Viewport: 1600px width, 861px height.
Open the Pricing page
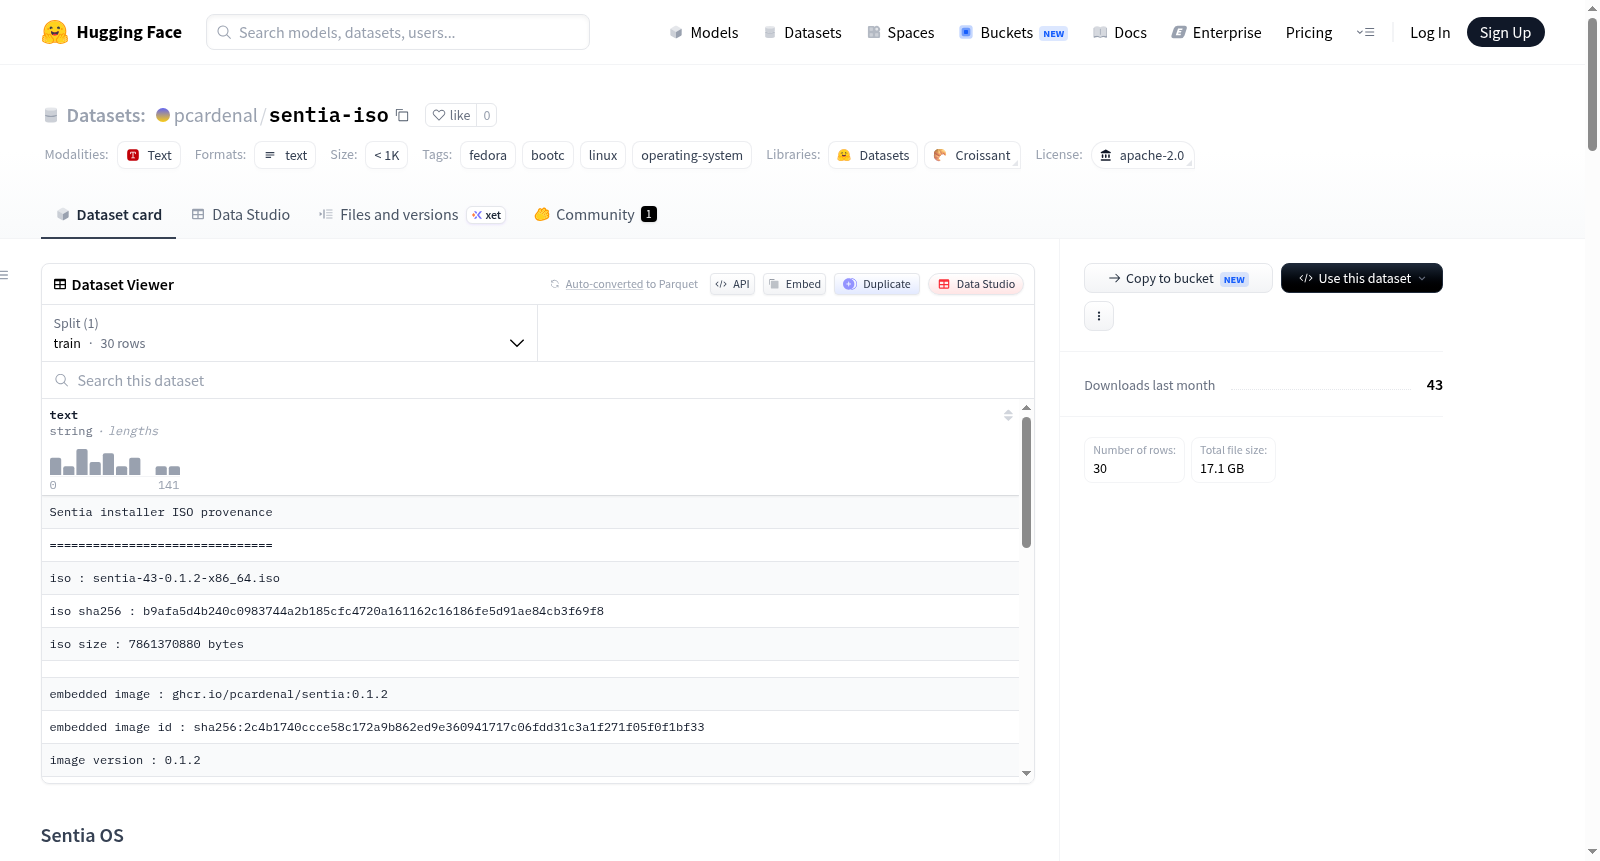(1309, 32)
